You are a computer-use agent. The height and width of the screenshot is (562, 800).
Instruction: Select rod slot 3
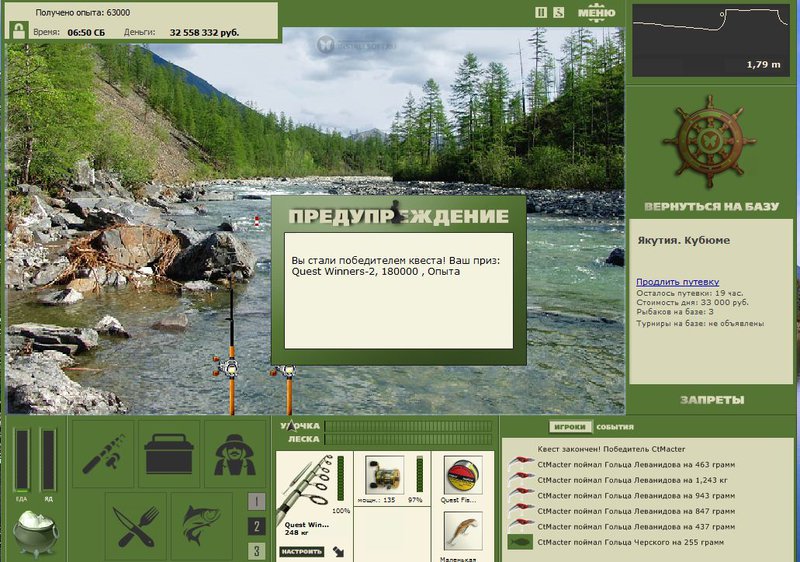tap(257, 550)
